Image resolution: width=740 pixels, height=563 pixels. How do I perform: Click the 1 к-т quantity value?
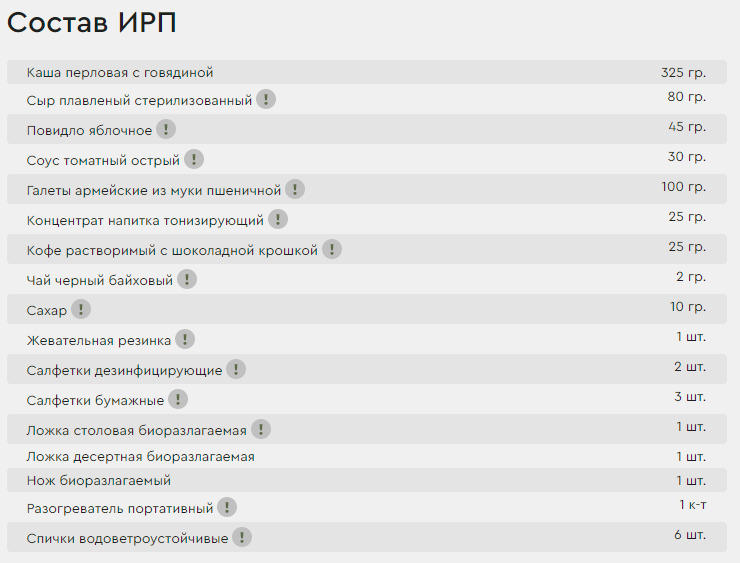coord(693,504)
